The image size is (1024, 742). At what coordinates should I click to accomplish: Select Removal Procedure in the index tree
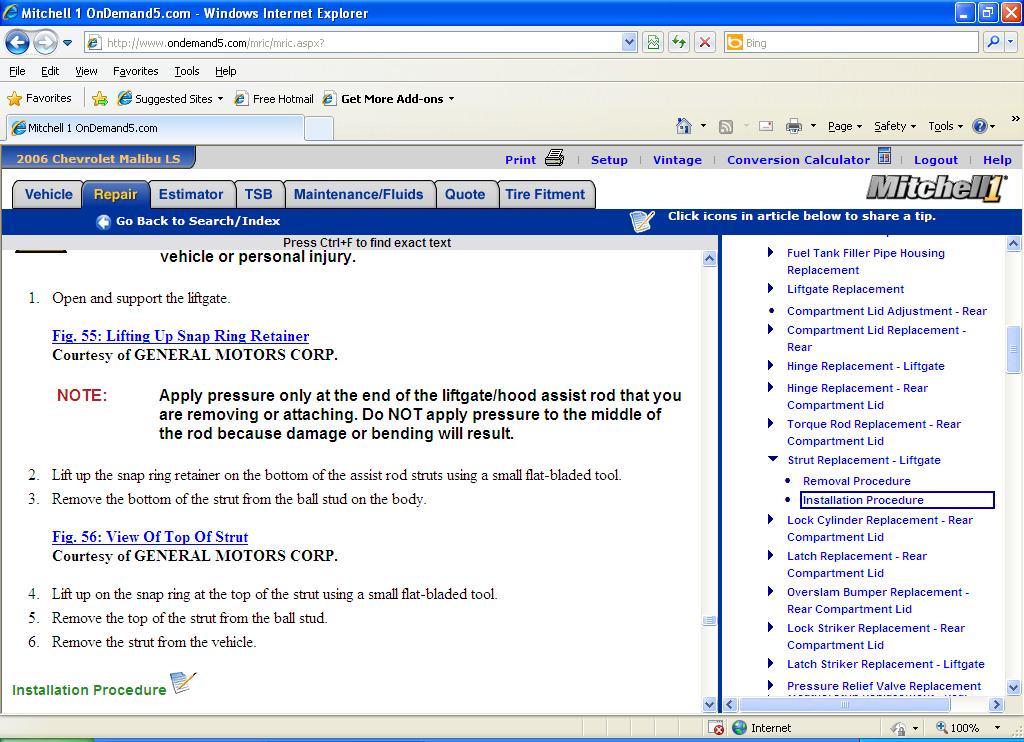tap(856, 481)
